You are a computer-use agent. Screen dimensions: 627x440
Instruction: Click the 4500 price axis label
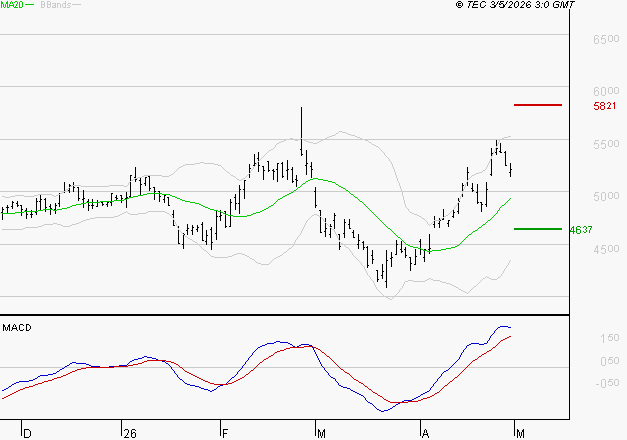point(606,249)
